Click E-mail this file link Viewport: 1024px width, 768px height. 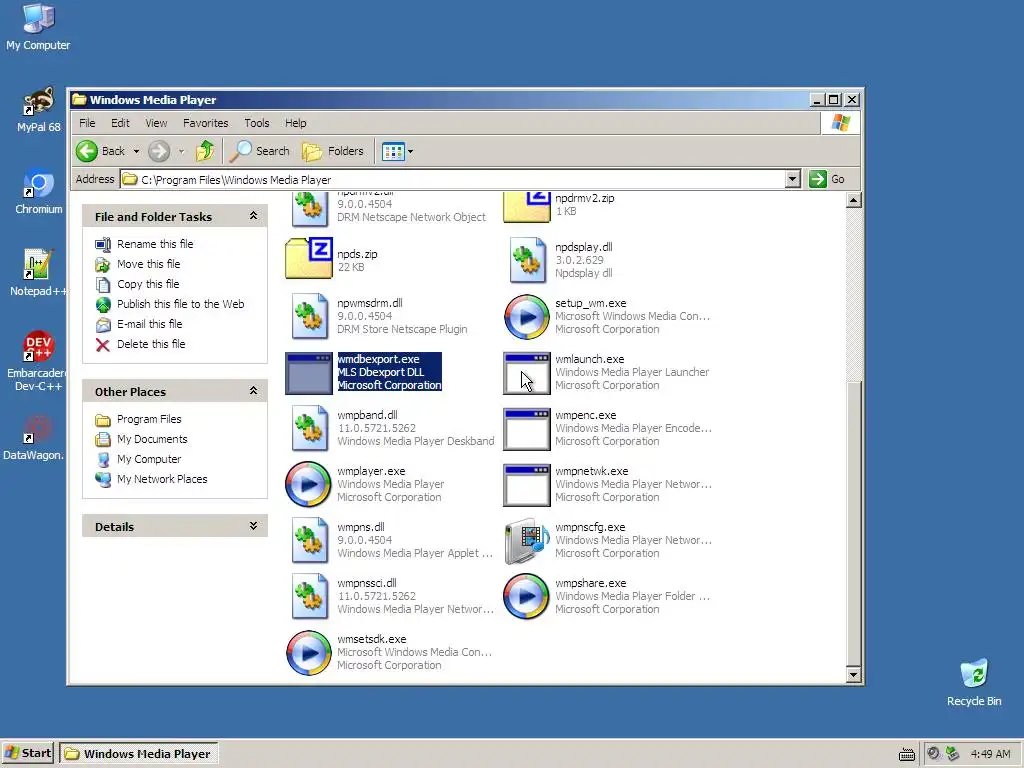point(150,324)
